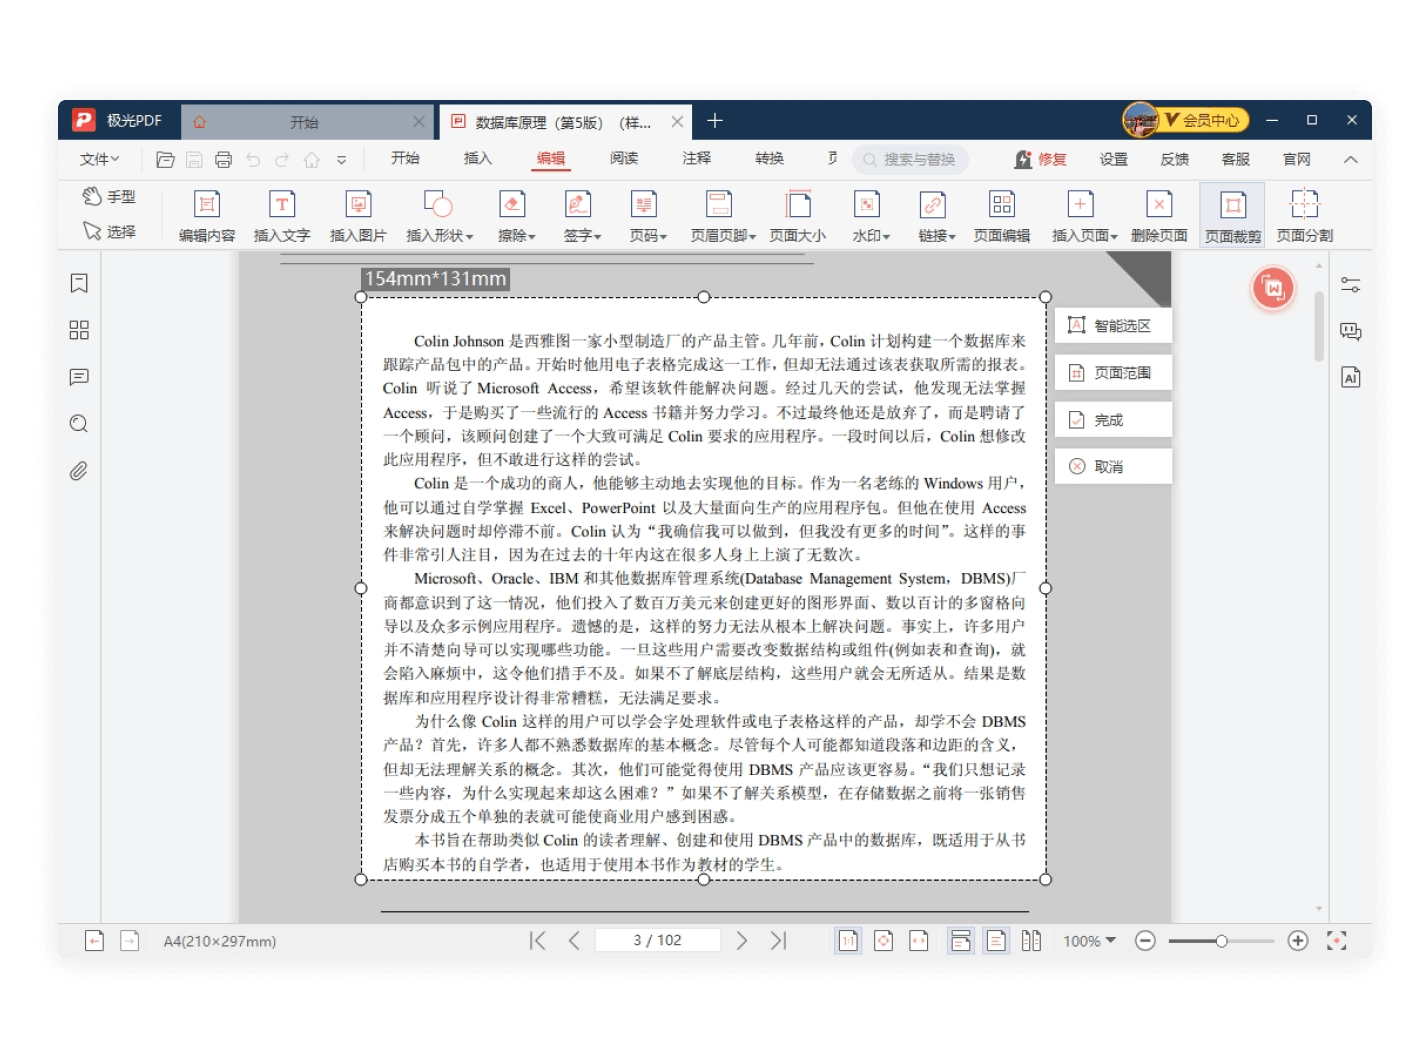Switch to the 阅读 ribbon tab
The image size is (1428, 1056).
pyautogui.click(x=624, y=158)
